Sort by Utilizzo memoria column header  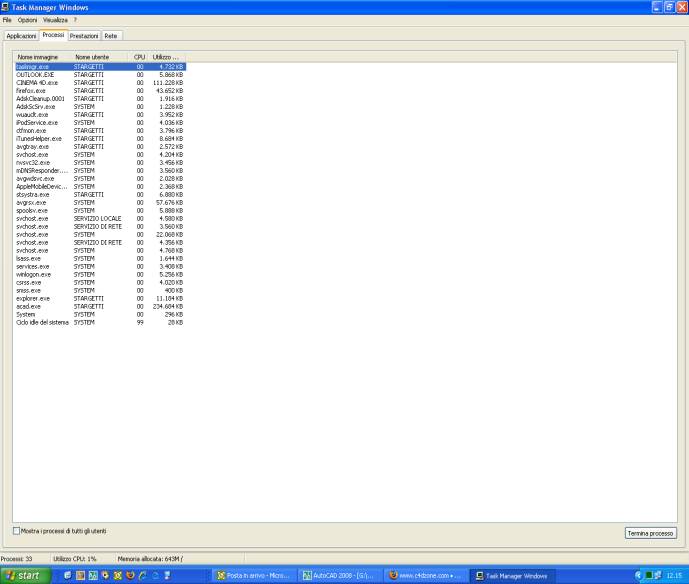(167, 57)
